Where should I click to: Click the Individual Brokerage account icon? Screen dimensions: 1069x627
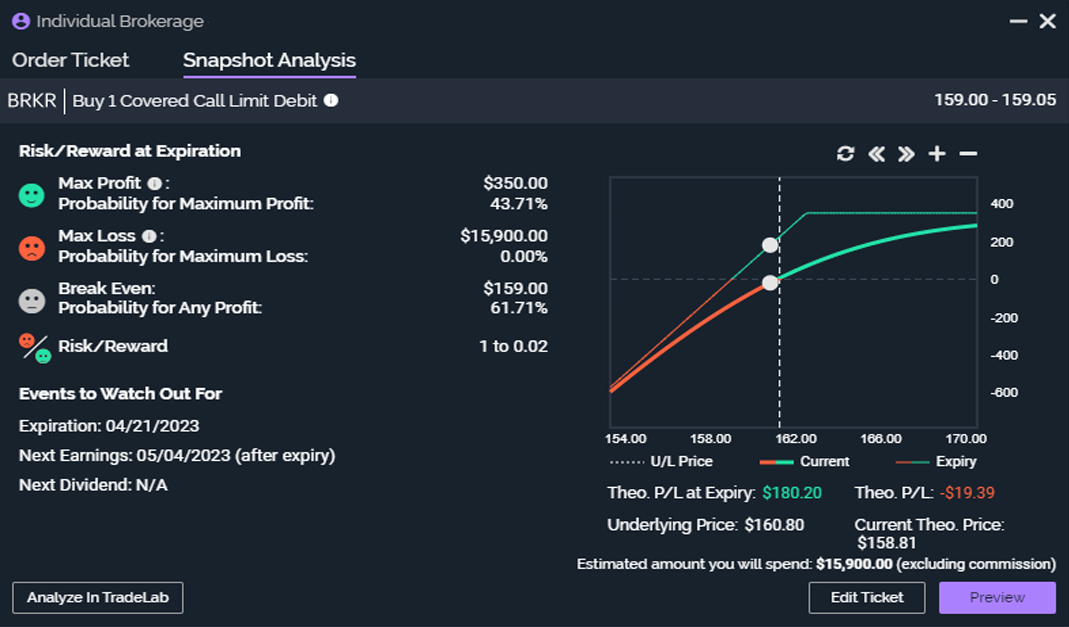coord(20,21)
